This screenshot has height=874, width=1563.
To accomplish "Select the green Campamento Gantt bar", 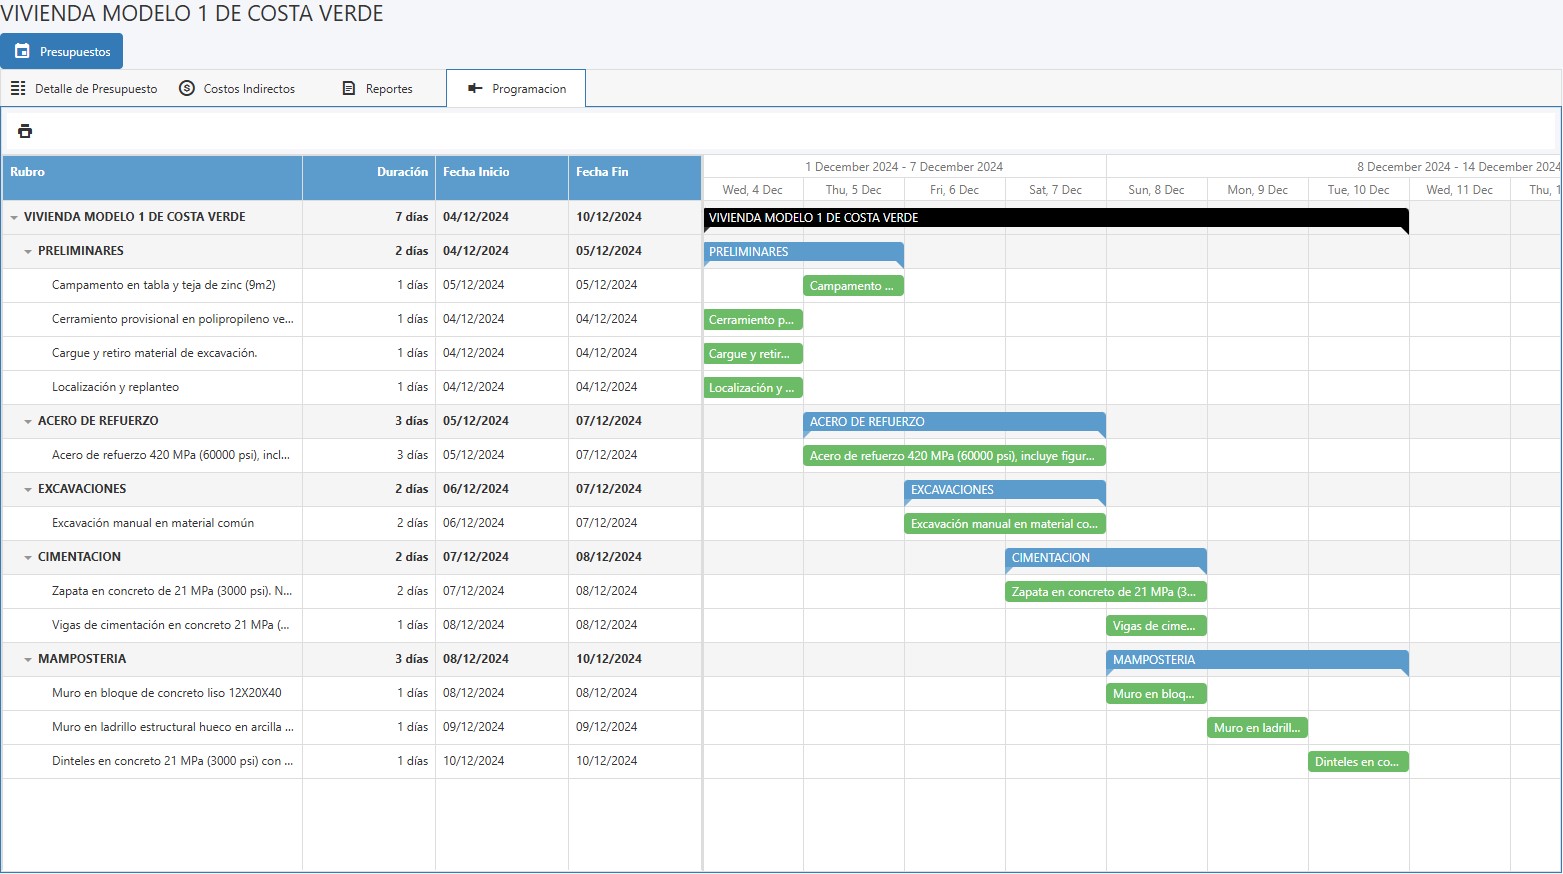I will (x=853, y=286).
